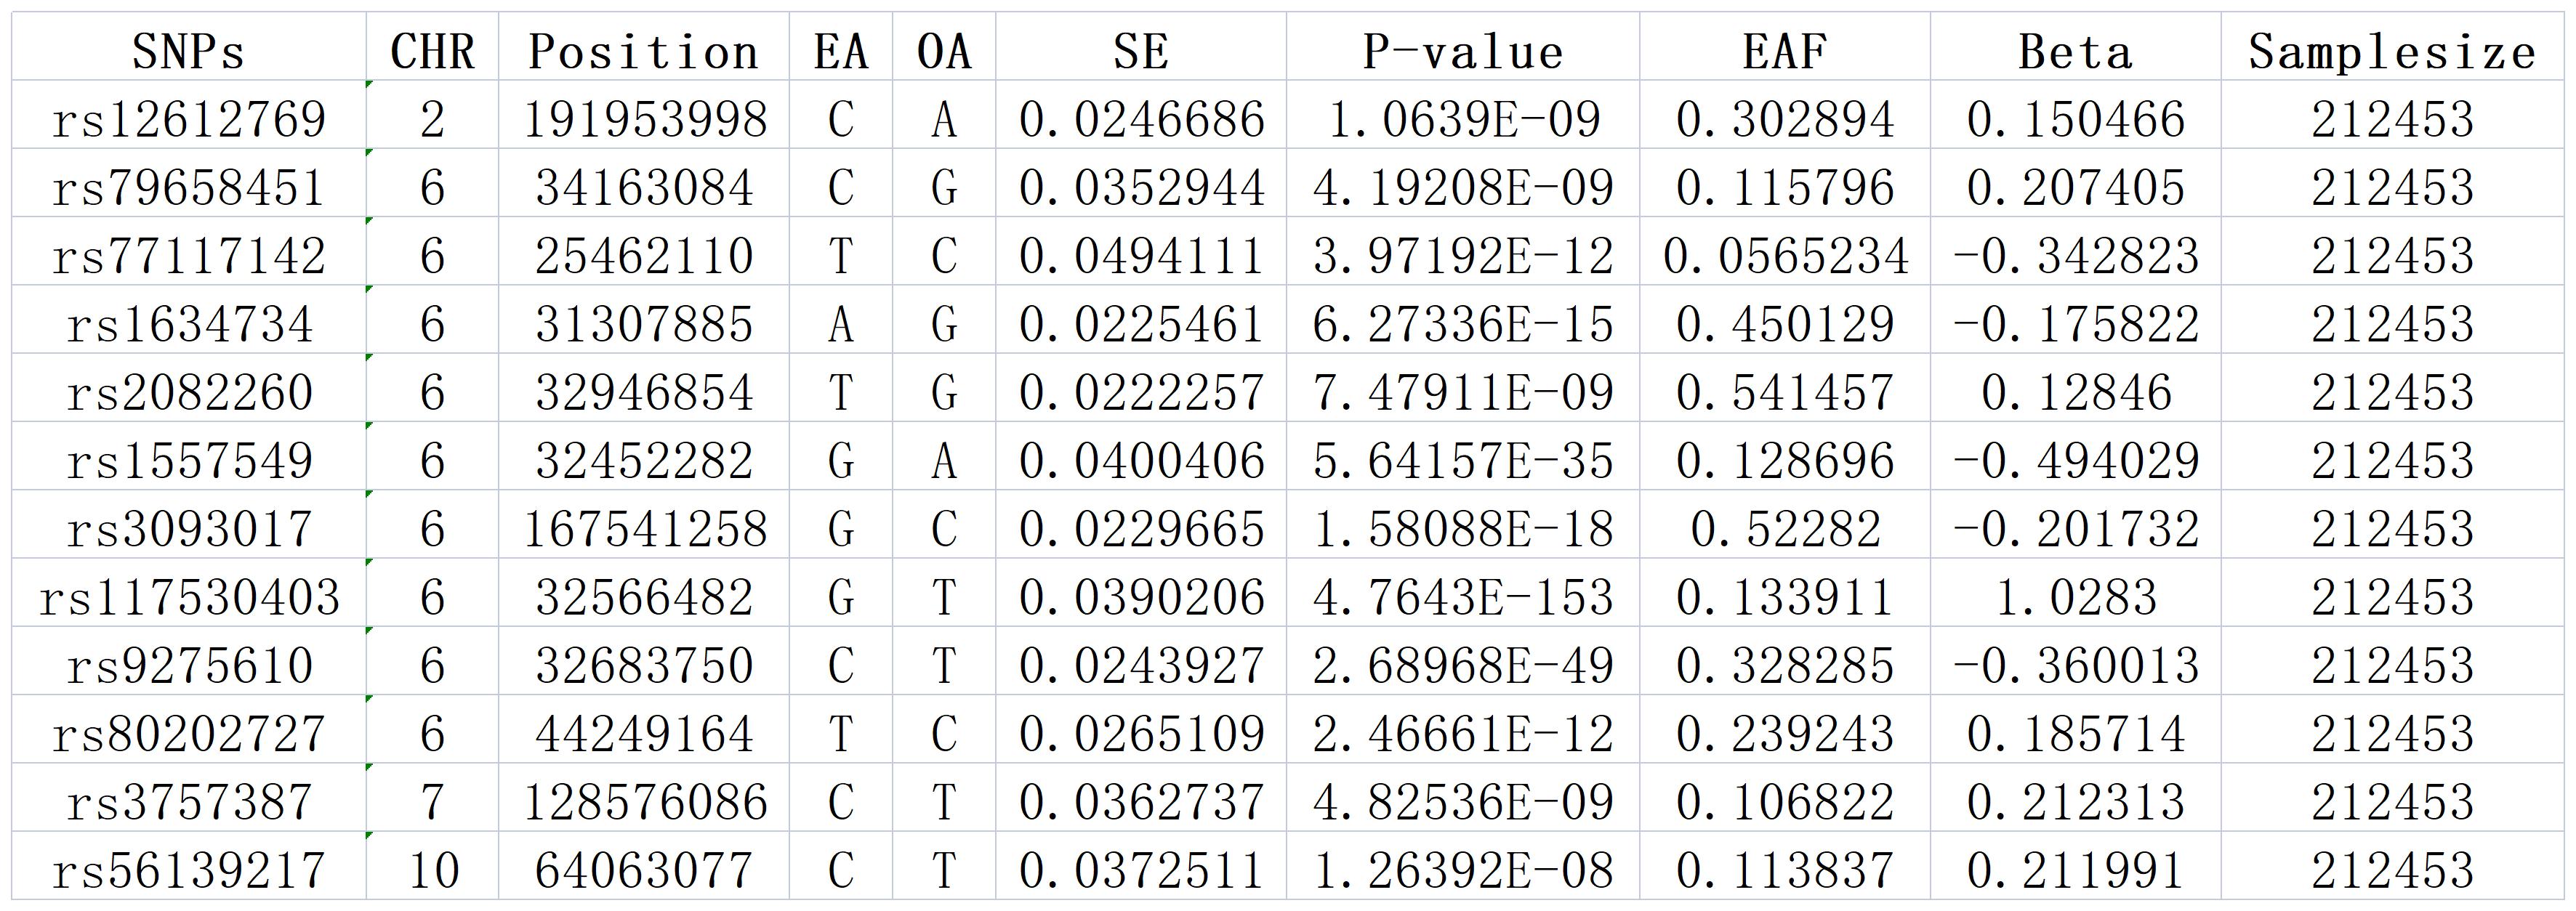Select the Position column header
Screen dimensions: 2576x911
643,51
